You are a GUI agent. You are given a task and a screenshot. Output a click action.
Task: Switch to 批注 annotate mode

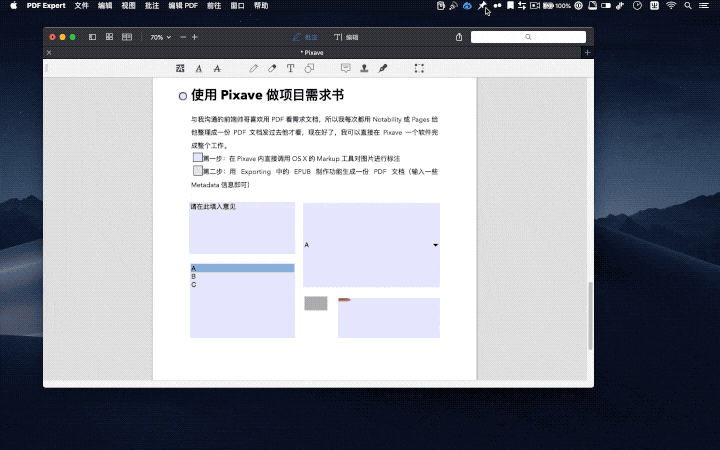[305, 37]
